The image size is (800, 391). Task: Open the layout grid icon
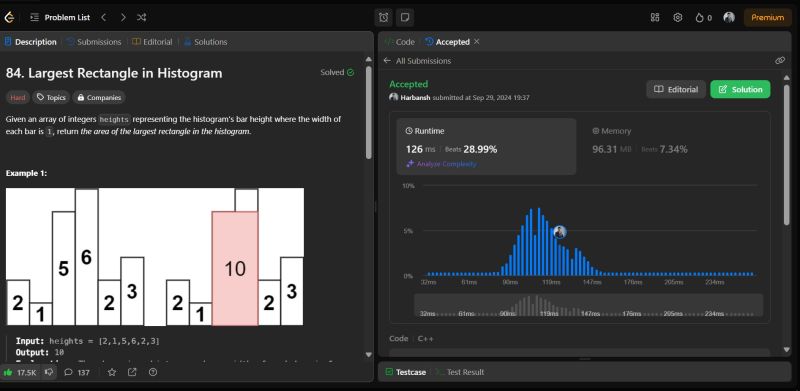click(x=655, y=17)
